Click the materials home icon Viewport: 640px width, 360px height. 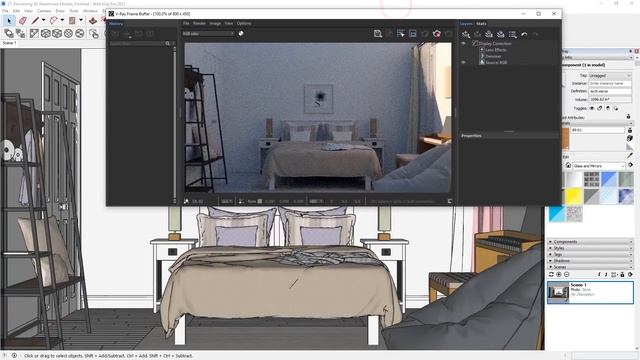[568, 165]
